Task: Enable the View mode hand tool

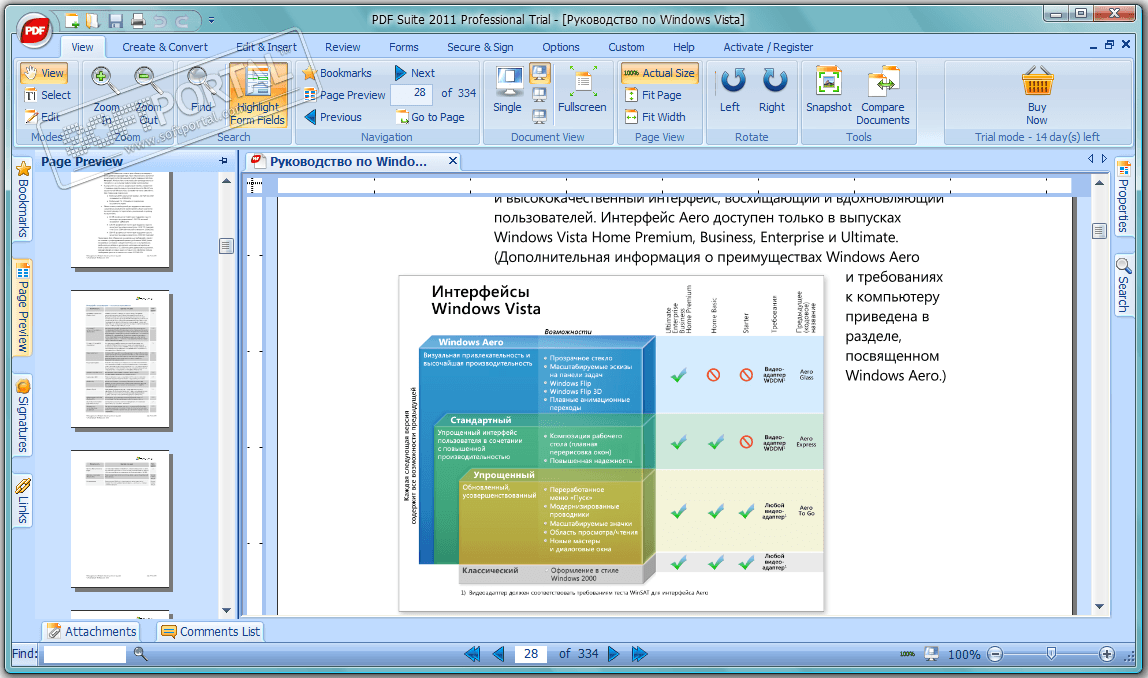Action: point(44,73)
